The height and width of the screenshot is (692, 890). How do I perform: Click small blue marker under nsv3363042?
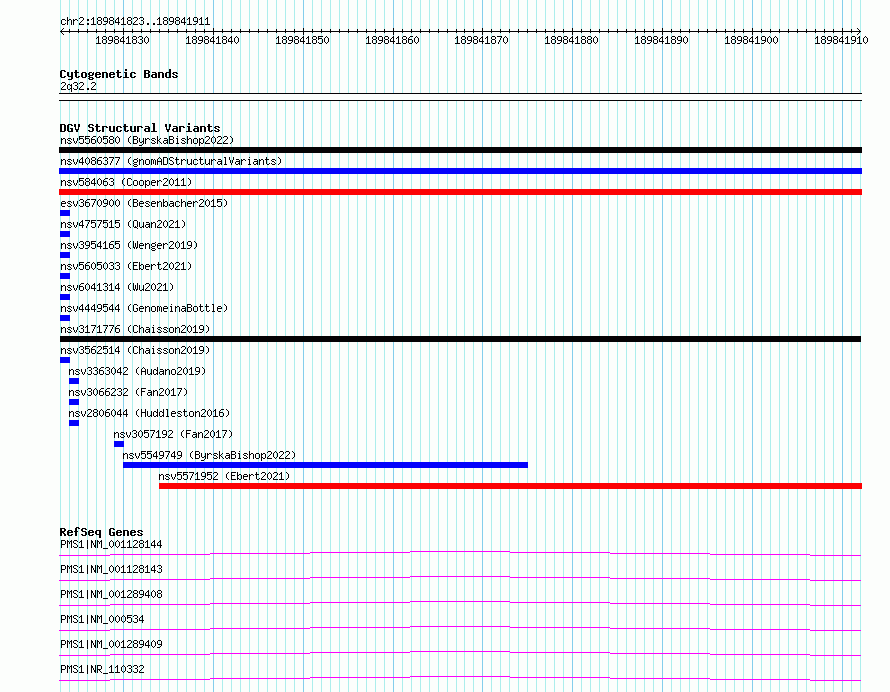(74, 381)
